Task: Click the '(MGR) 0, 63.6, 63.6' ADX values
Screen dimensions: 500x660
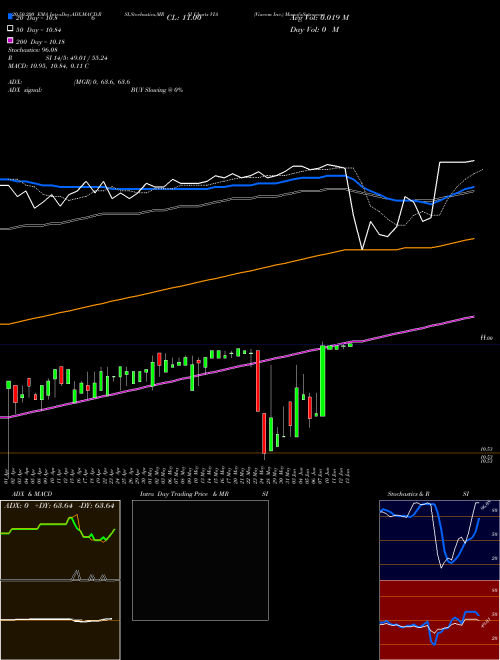Action: 101,82
